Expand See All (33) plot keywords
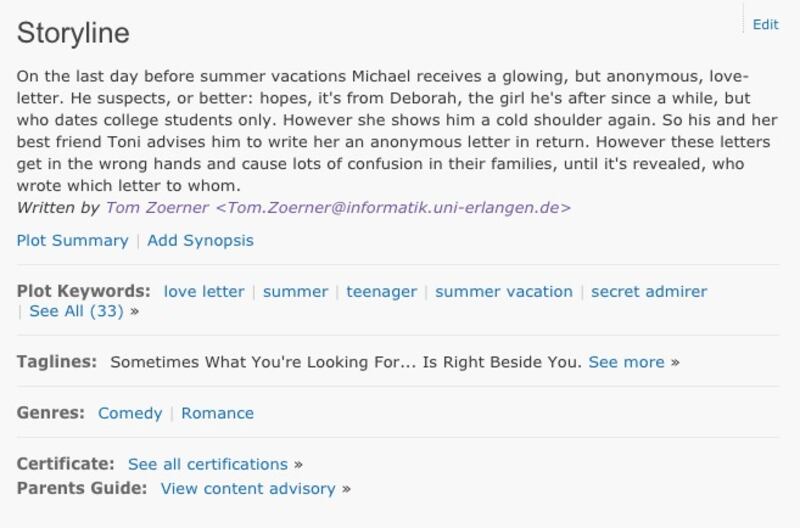 (x=77, y=311)
